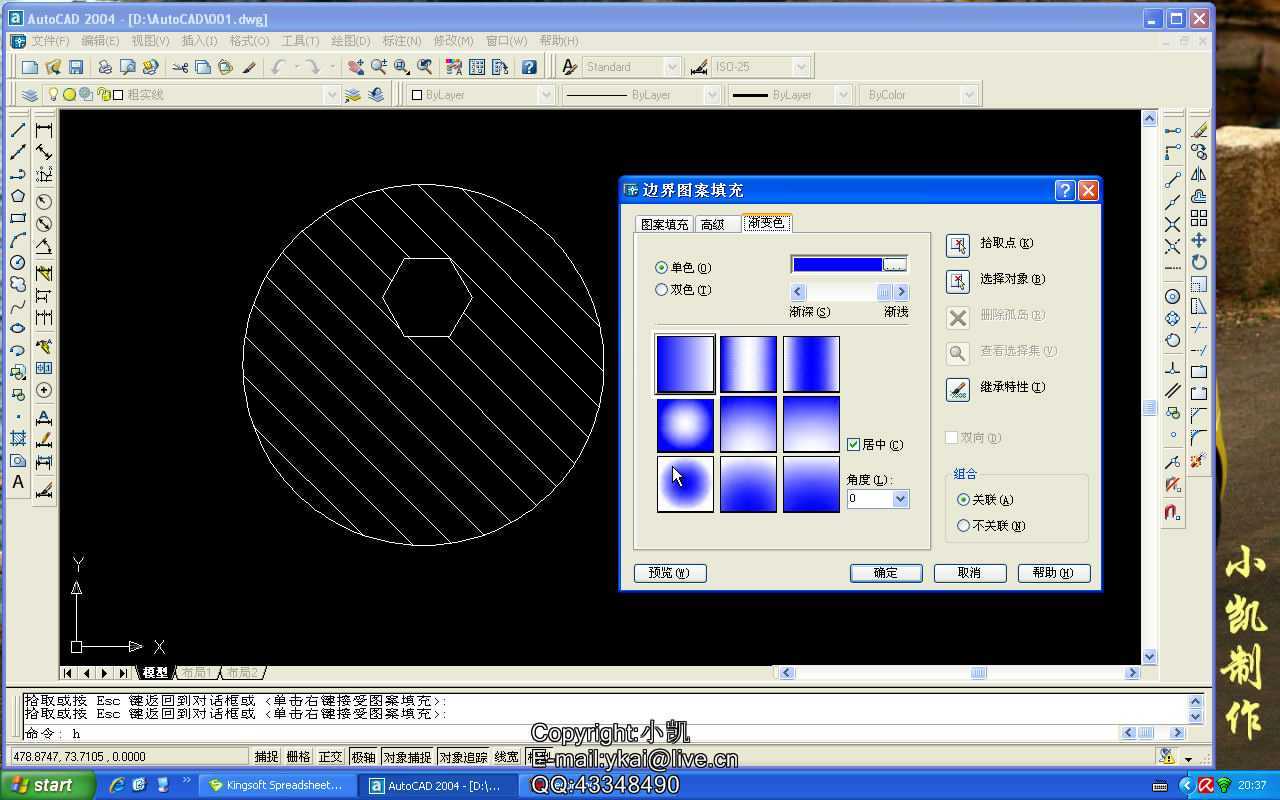The image size is (1280, 800).
Task: Open the ISO-25 dimension style dropdown
Action: [801, 67]
